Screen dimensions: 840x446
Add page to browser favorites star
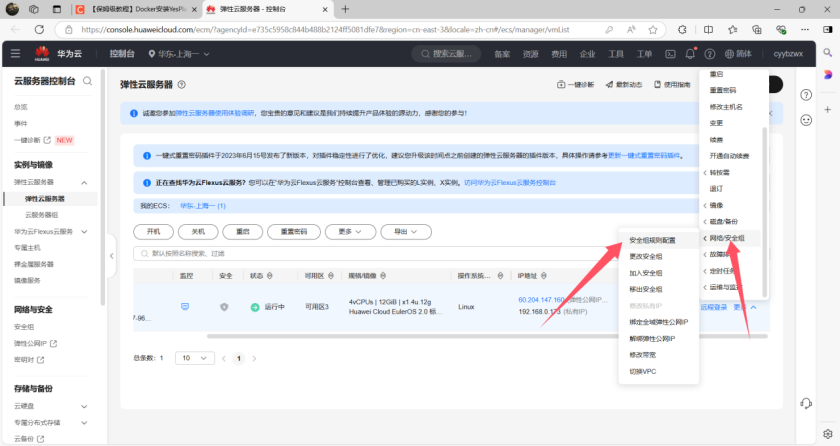pos(652,30)
